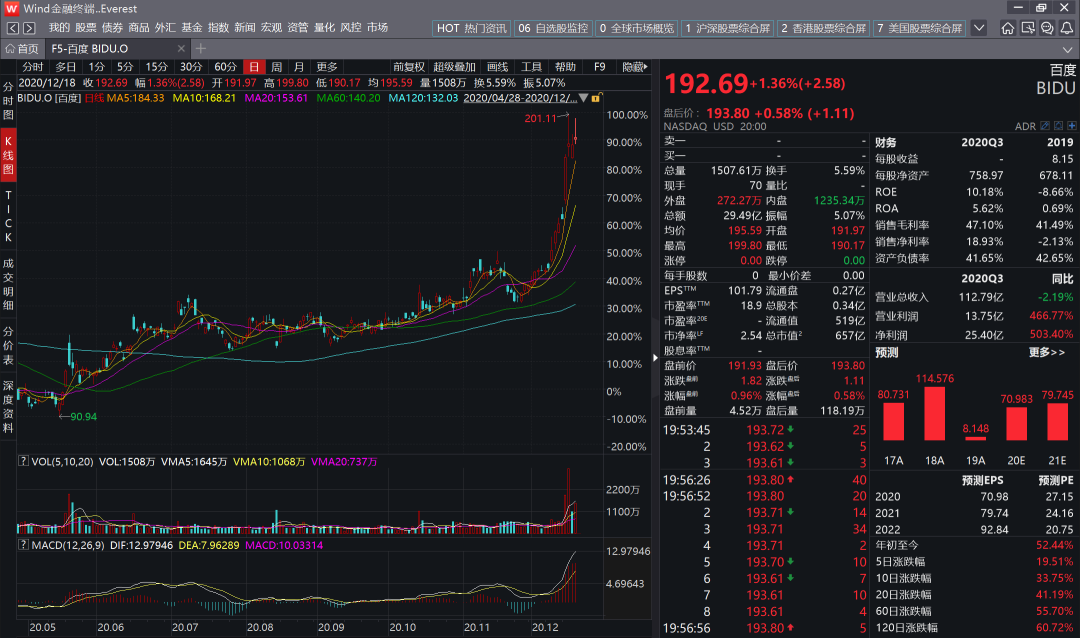Open the TICK side tab
Viewport: 1080px width, 638px height.
(x=8, y=216)
